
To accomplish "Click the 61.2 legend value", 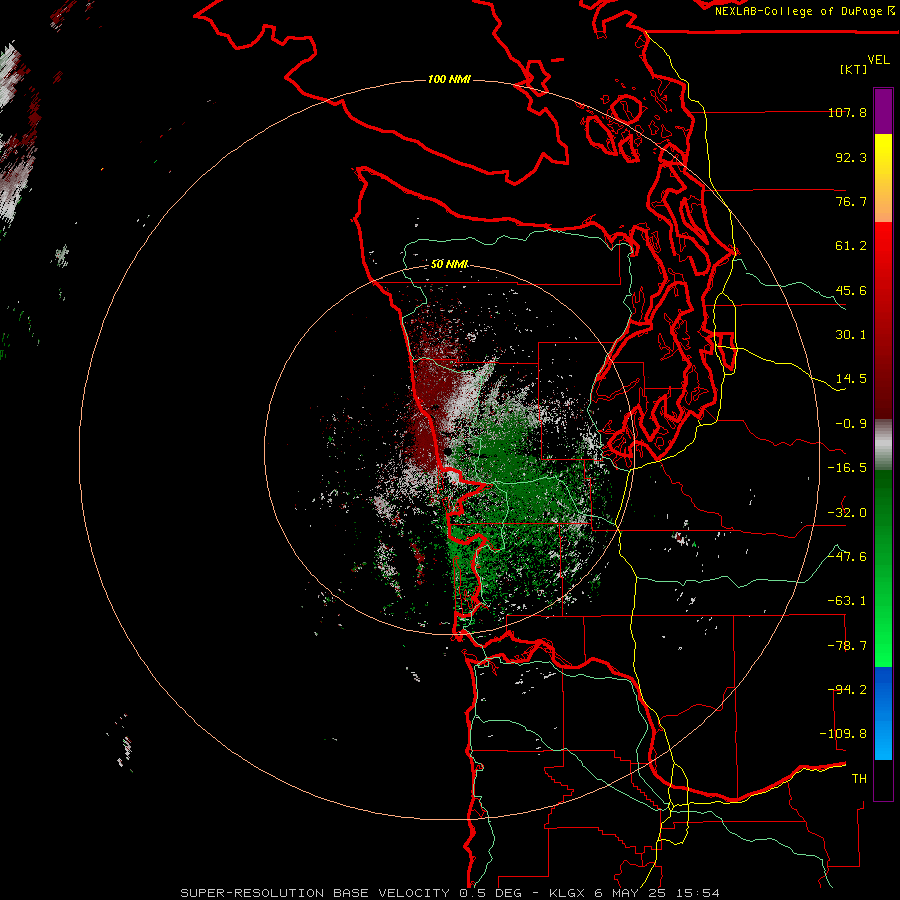I will pyautogui.click(x=851, y=246).
